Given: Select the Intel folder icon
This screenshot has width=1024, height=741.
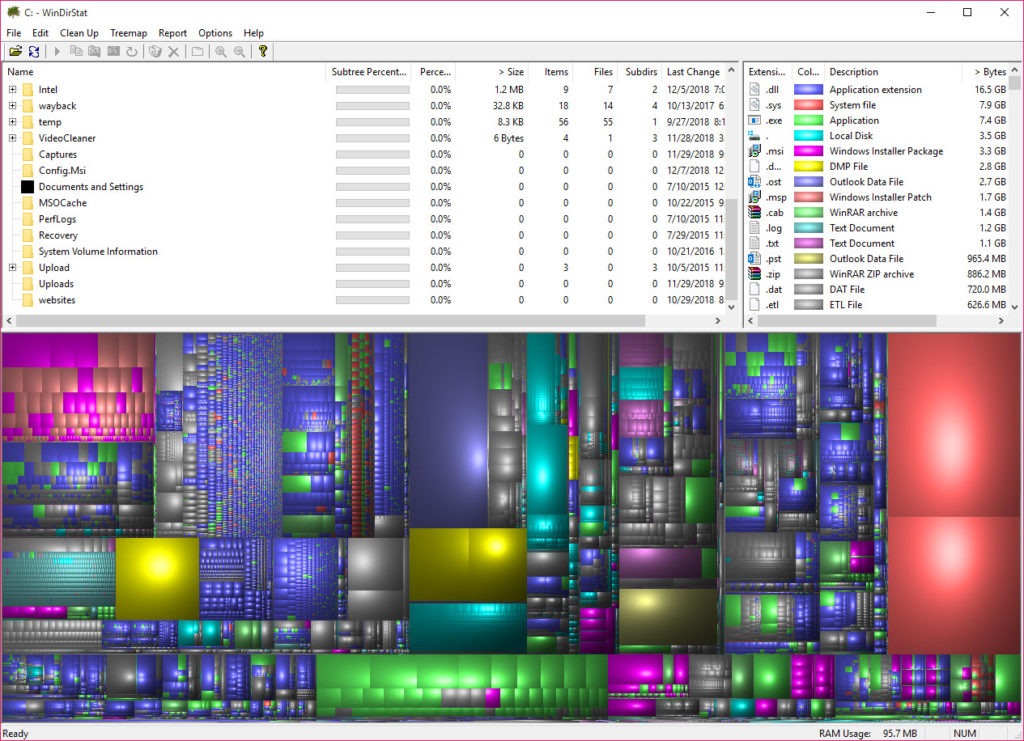Looking at the screenshot, I should click(x=27, y=89).
